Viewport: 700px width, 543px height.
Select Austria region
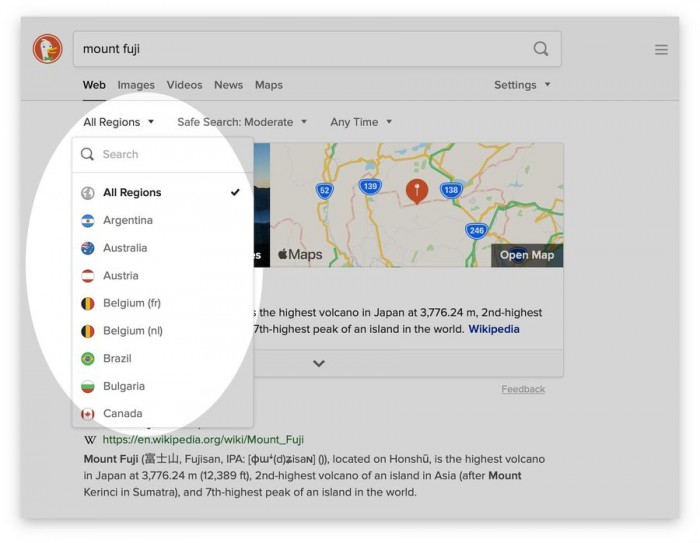[162, 276]
